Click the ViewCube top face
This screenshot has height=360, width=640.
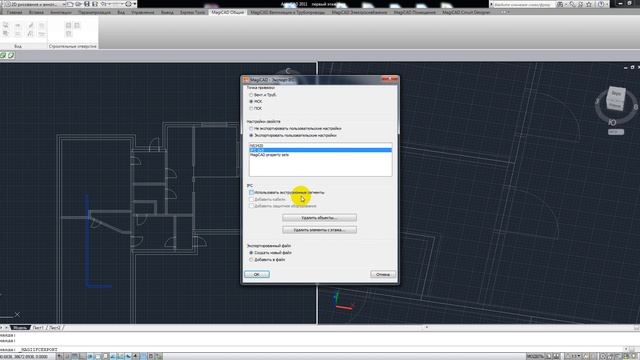(x=616, y=93)
